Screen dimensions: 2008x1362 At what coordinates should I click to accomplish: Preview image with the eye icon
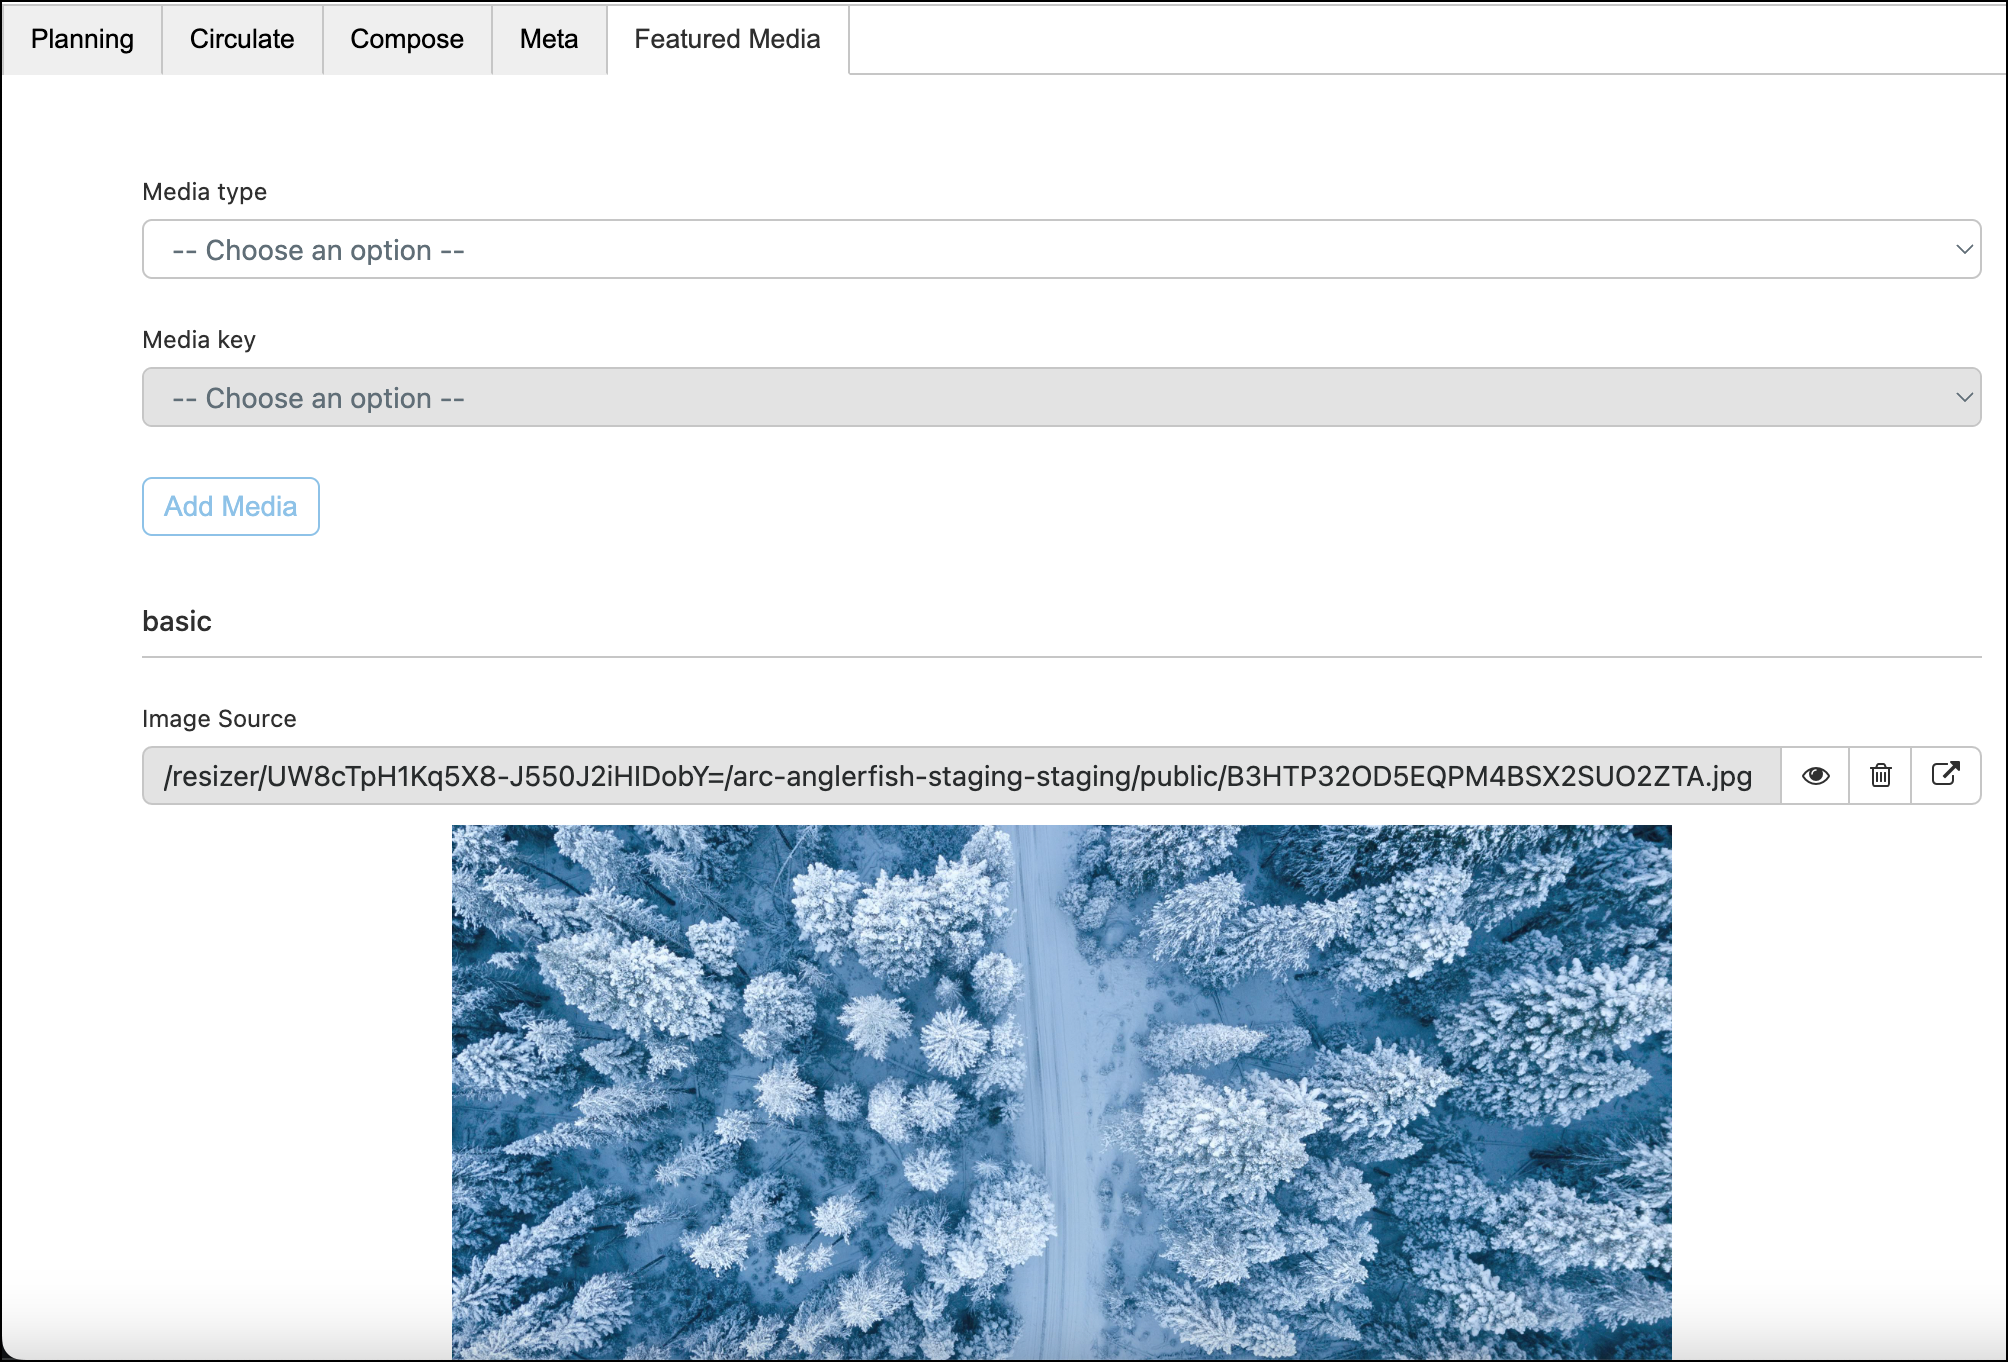point(1816,776)
